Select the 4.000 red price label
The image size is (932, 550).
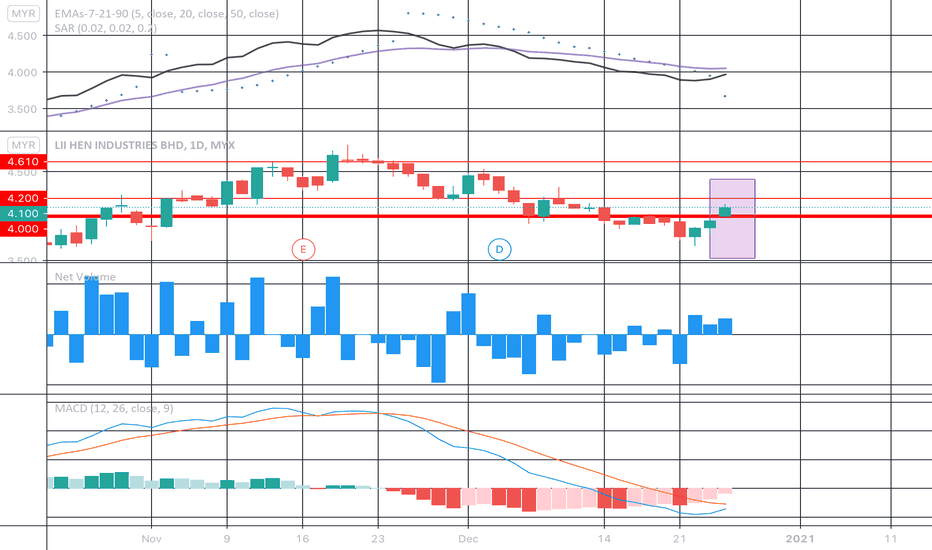point(23,229)
